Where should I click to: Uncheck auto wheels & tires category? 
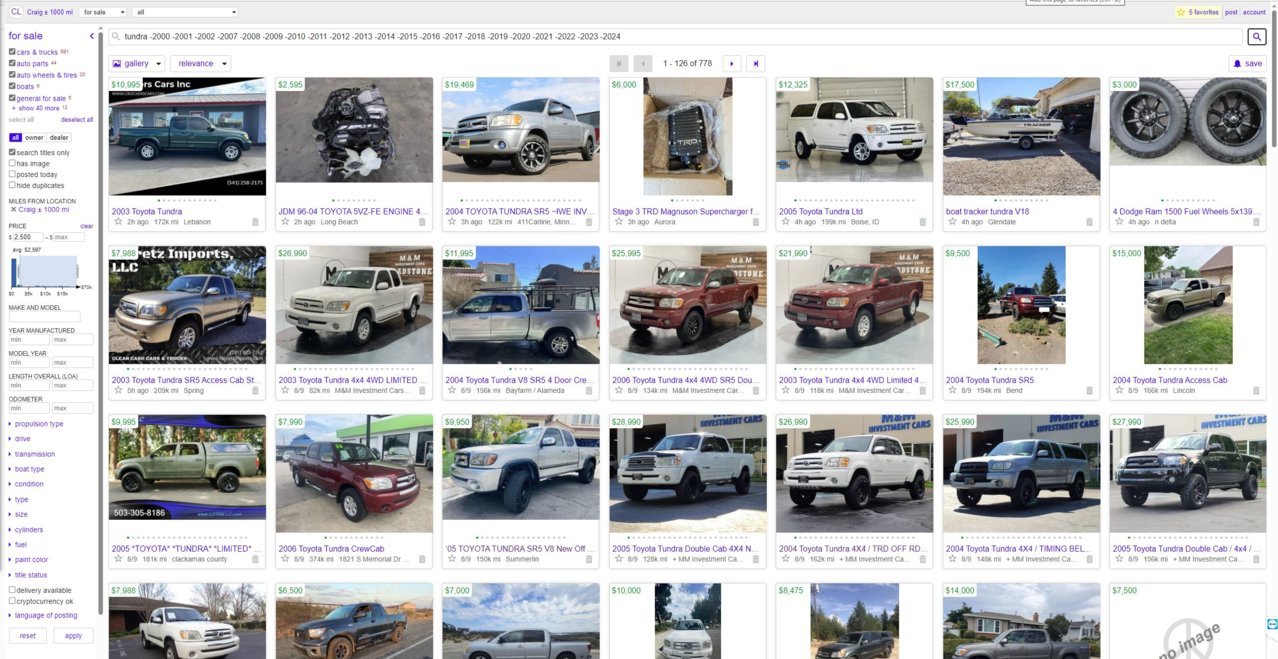pos(12,75)
